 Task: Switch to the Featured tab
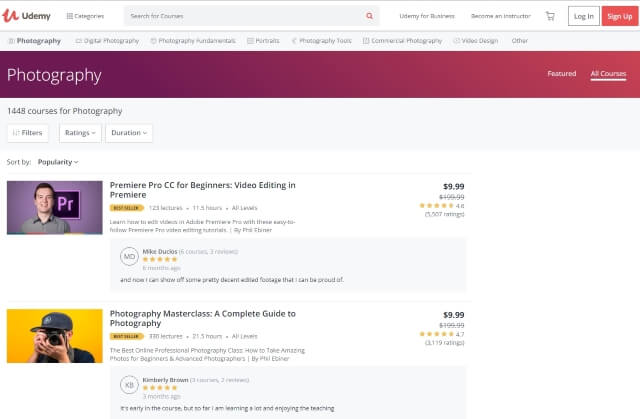(x=562, y=73)
